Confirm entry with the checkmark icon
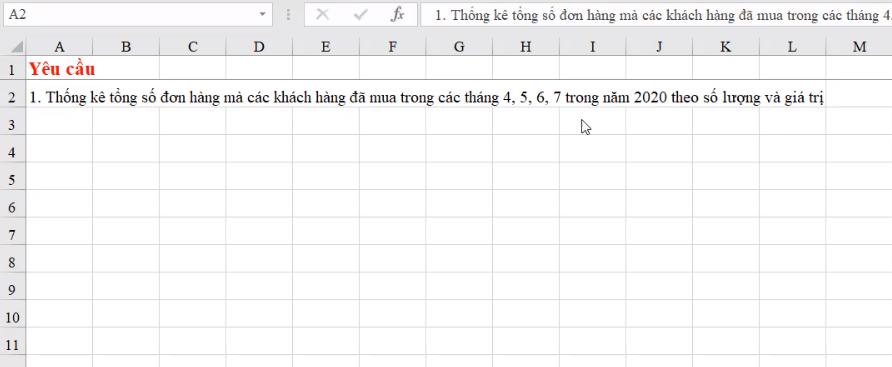This screenshot has width=892, height=367. point(360,15)
